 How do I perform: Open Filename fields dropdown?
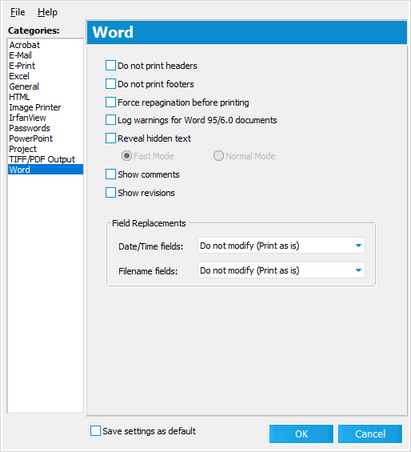[x=281, y=270]
